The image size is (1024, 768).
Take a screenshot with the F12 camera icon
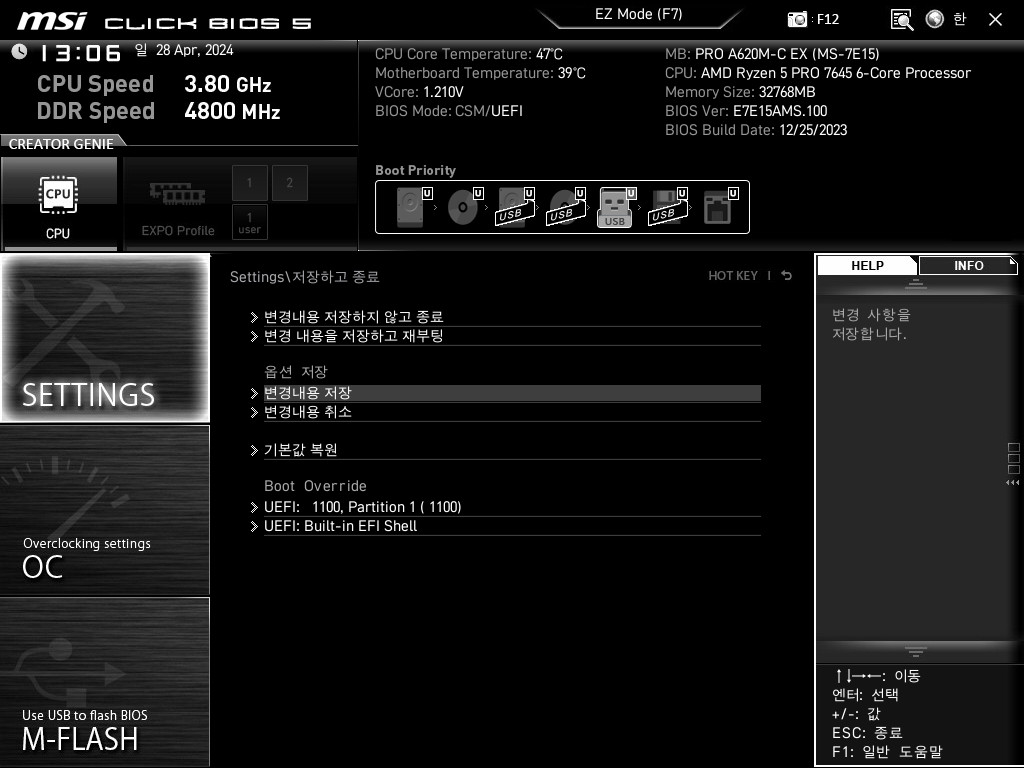tap(797, 19)
